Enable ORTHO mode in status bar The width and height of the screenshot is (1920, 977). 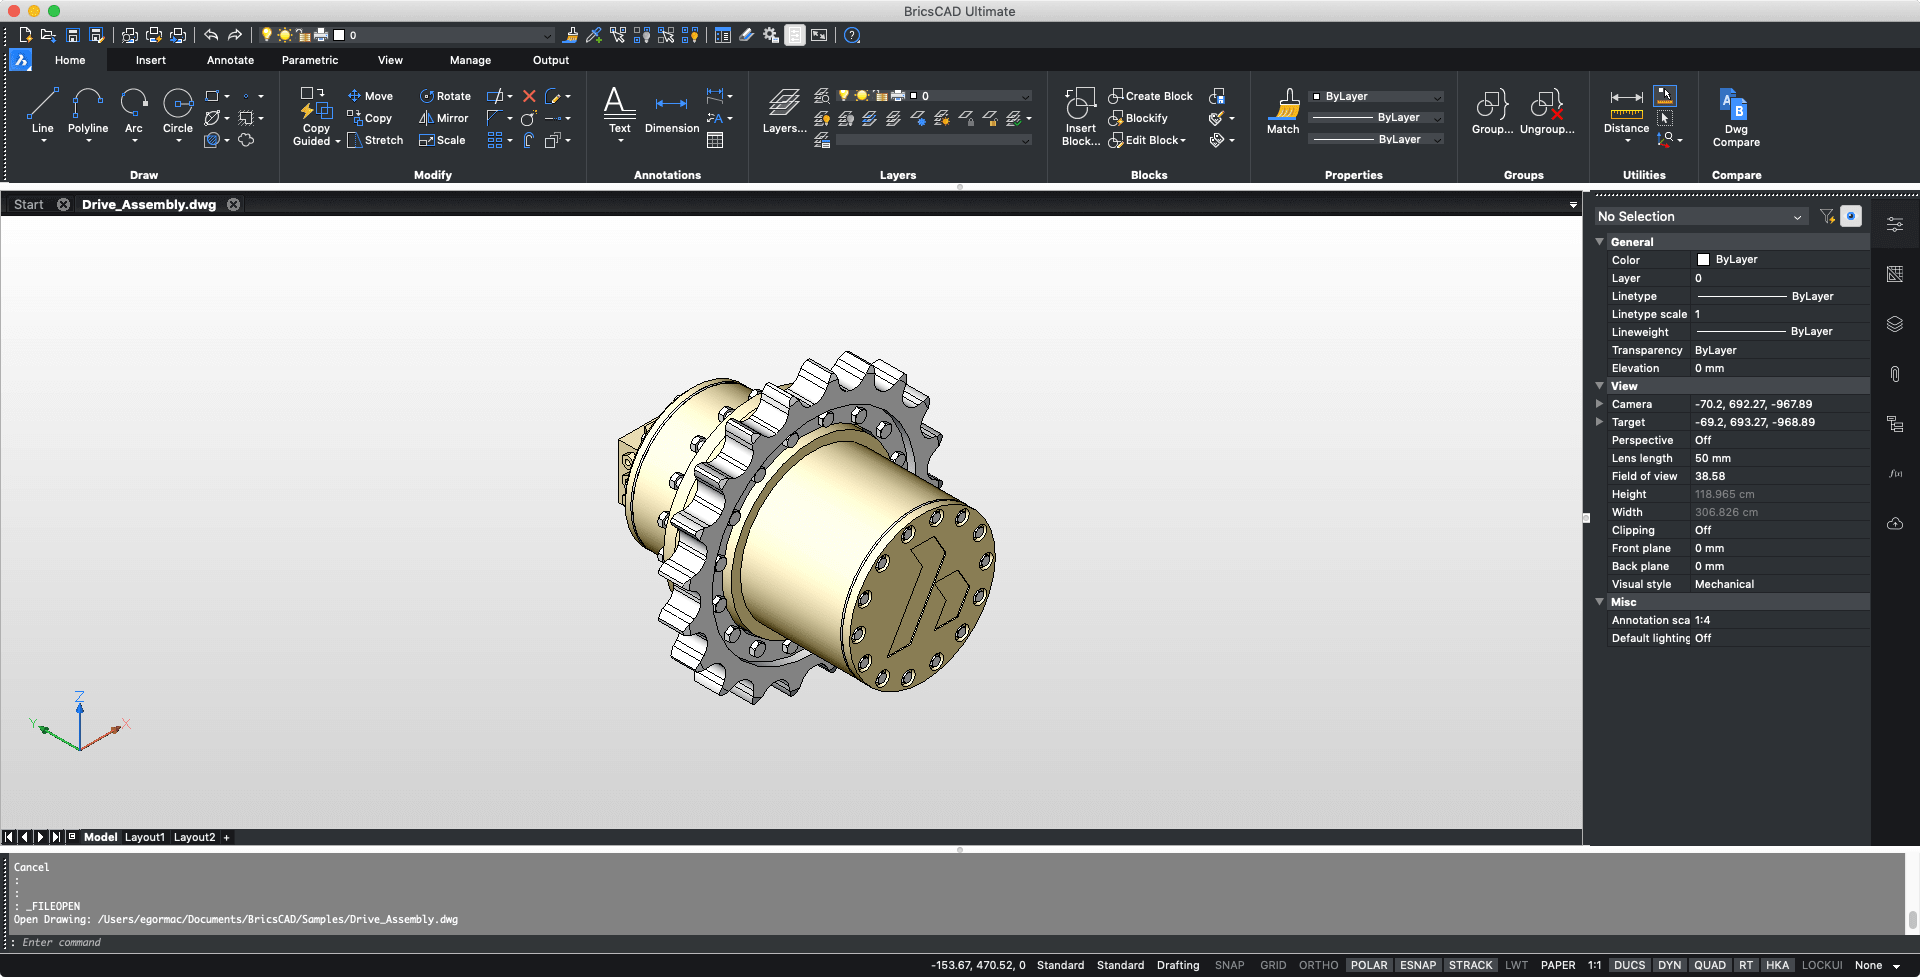(x=1318, y=964)
